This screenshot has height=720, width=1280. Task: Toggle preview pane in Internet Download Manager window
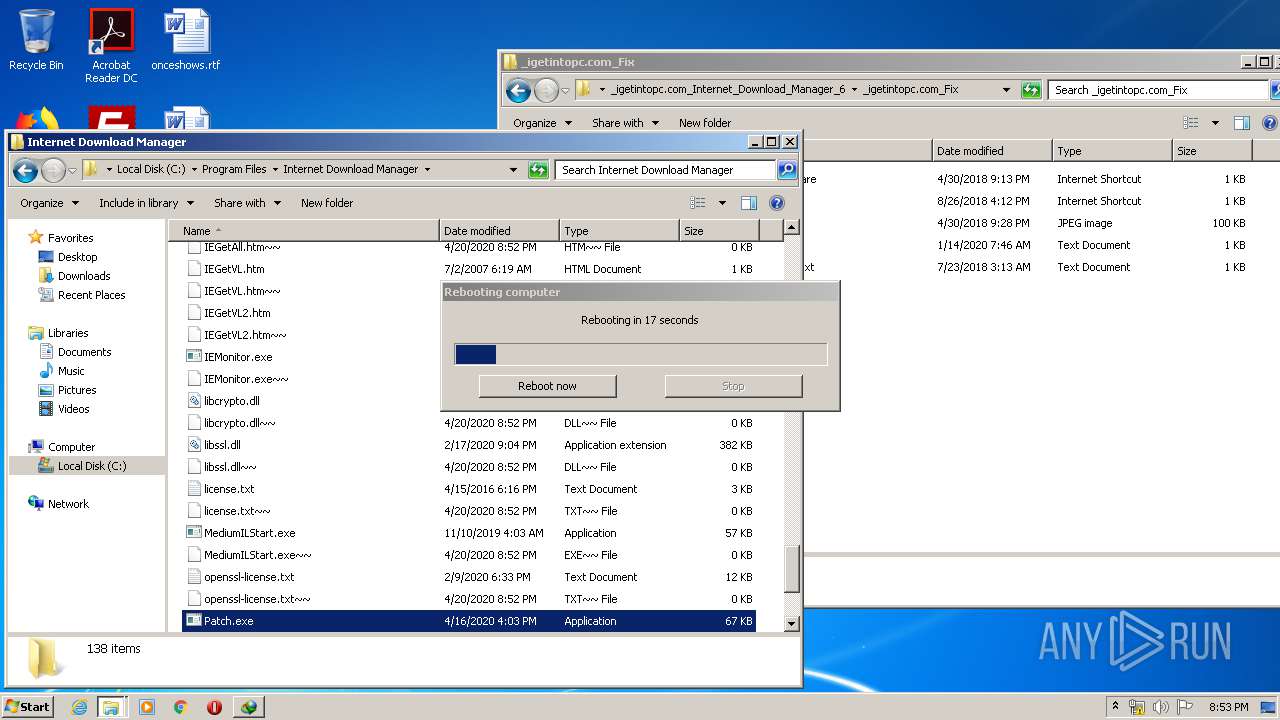click(749, 203)
